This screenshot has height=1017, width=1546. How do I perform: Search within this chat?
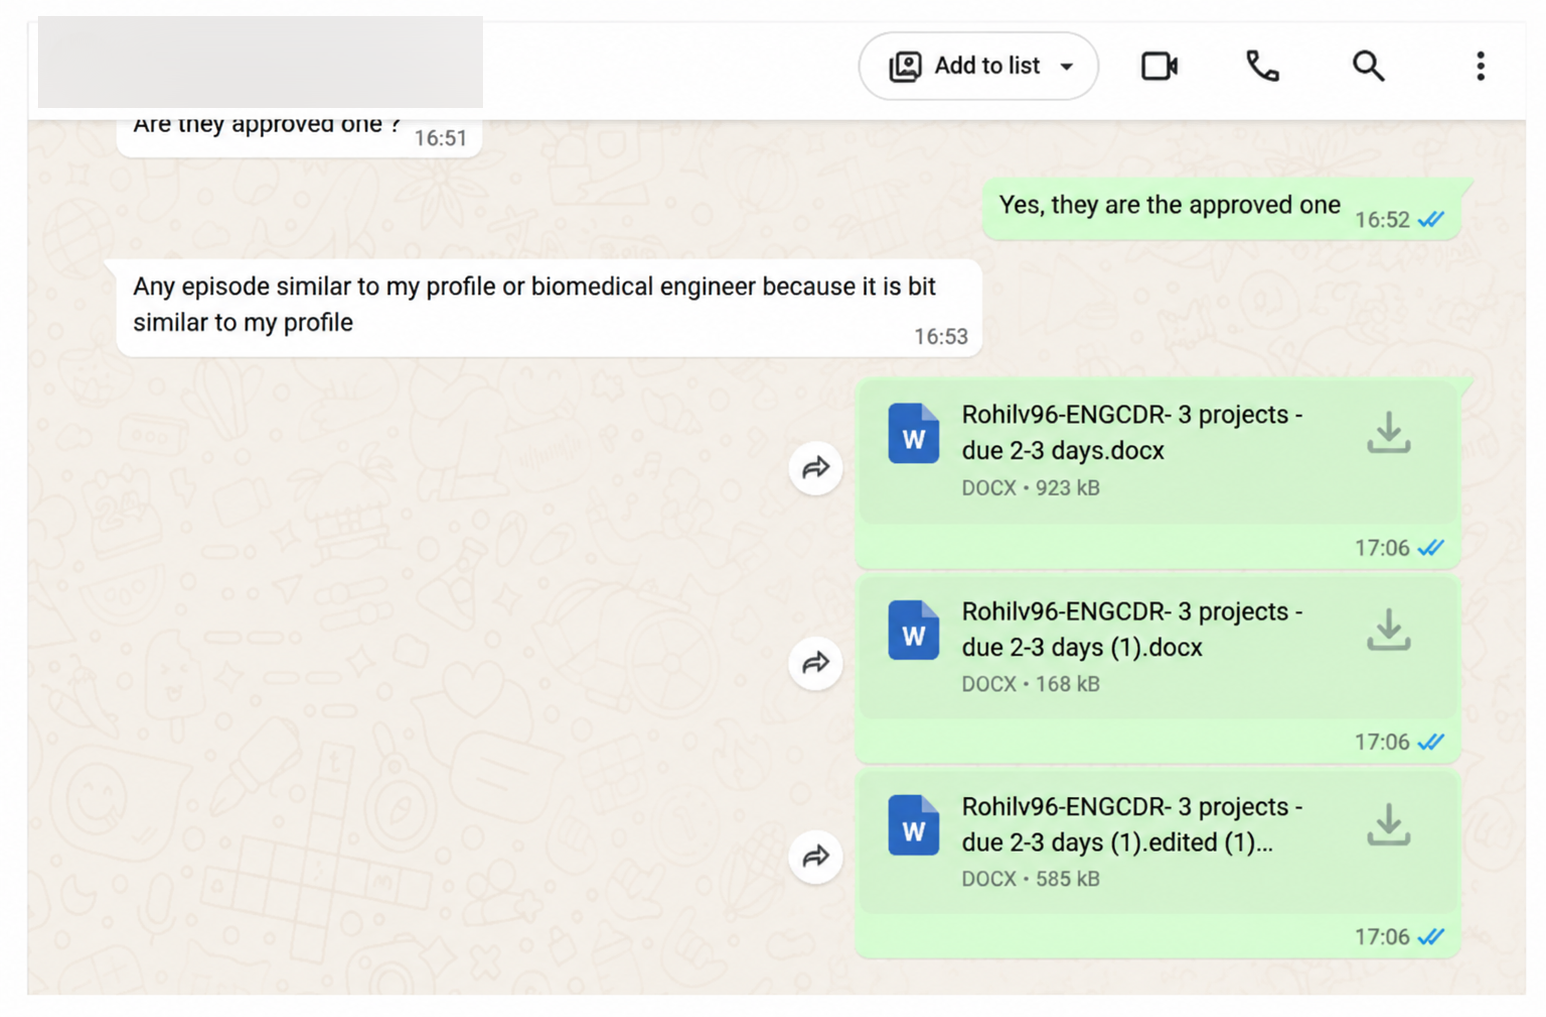1368,66
